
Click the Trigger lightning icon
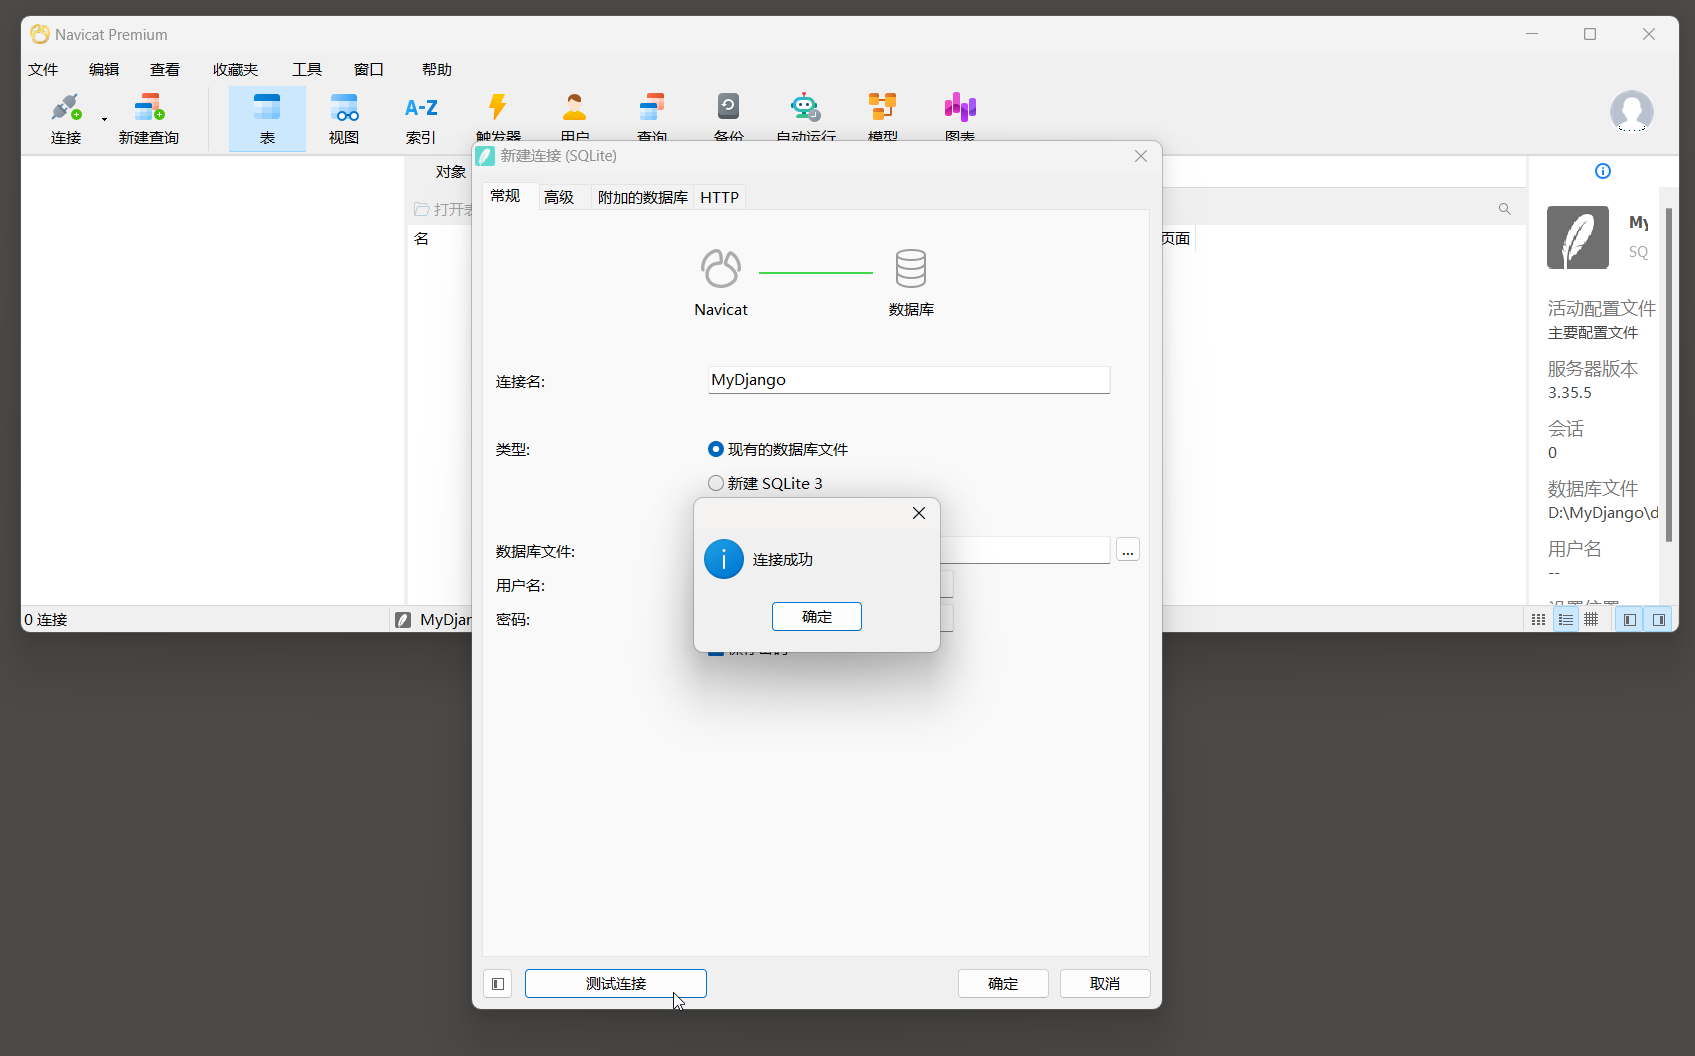pos(498,107)
